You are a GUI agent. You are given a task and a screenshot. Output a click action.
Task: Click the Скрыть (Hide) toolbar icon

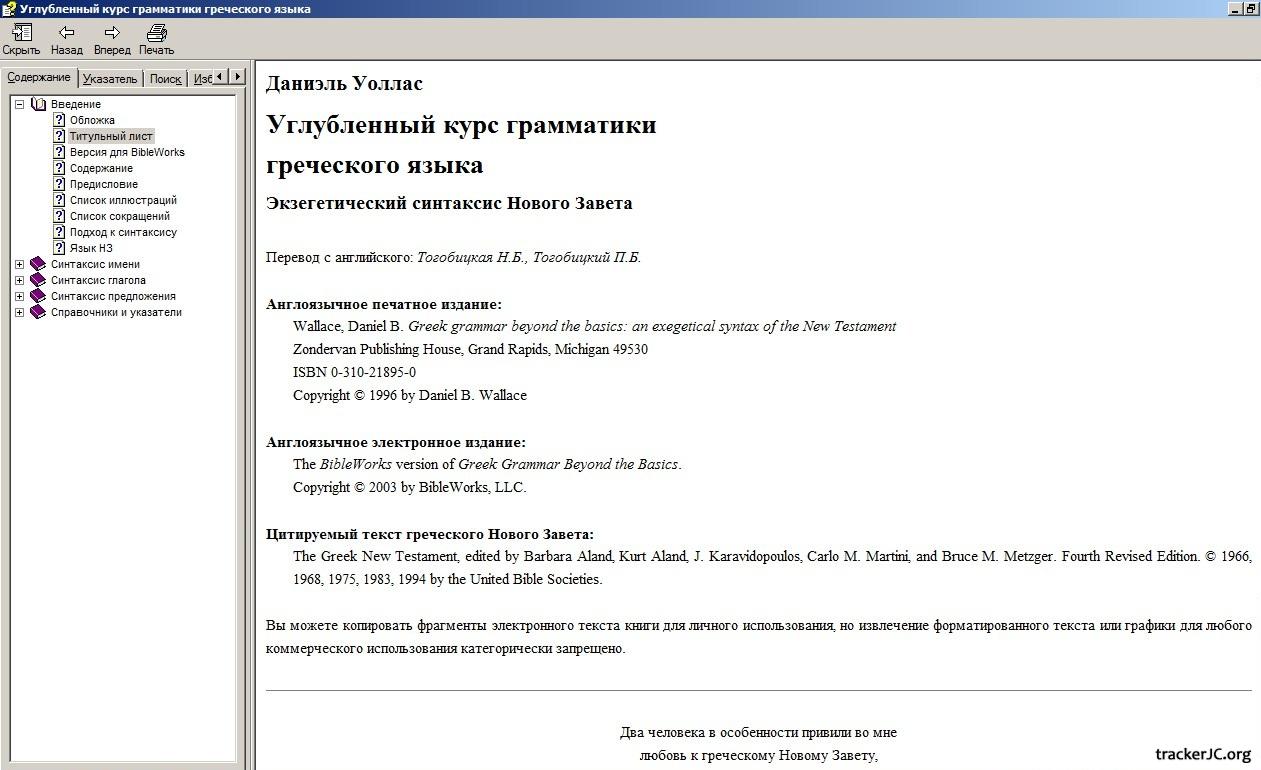[20, 32]
